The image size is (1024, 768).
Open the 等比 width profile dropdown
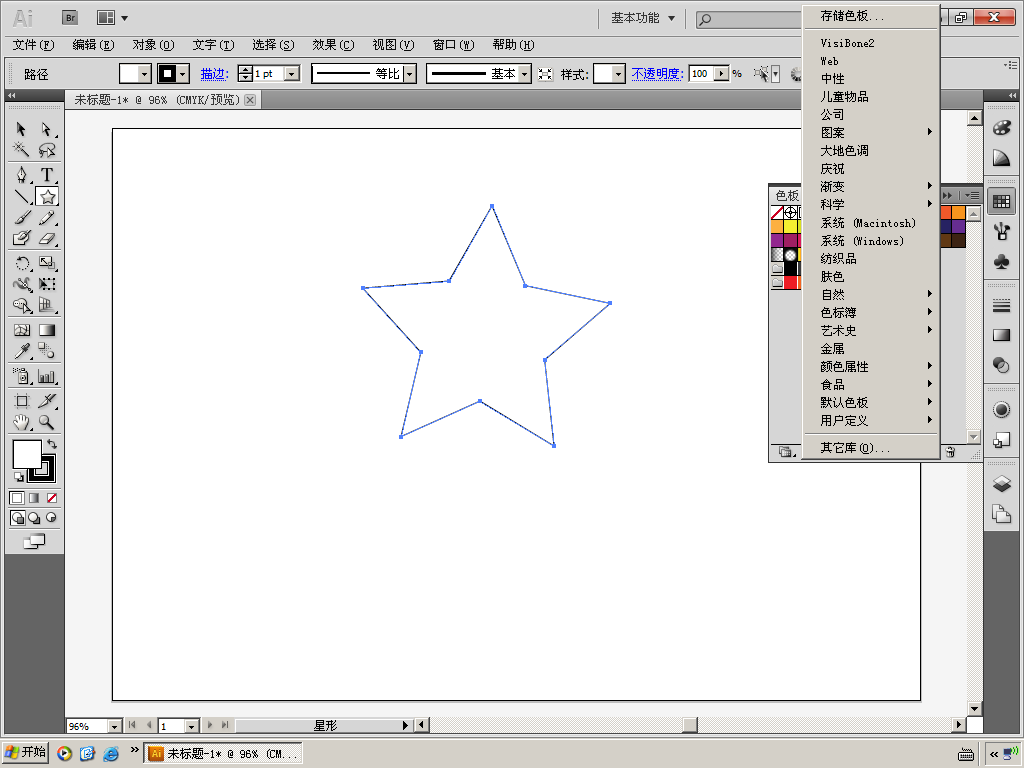point(409,74)
